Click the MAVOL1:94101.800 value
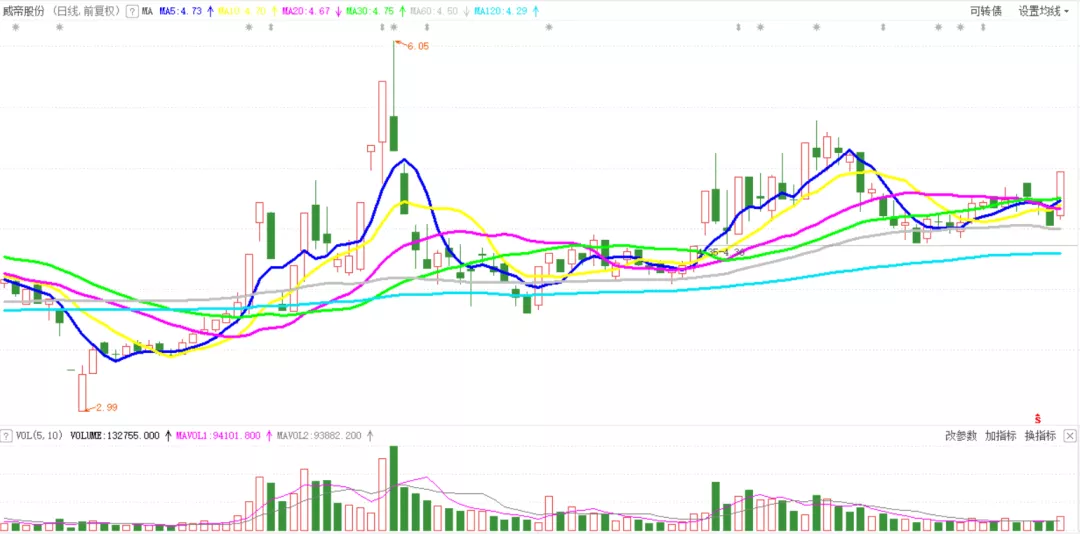The height and width of the screenshot is (534, 1080). [218, 435]
